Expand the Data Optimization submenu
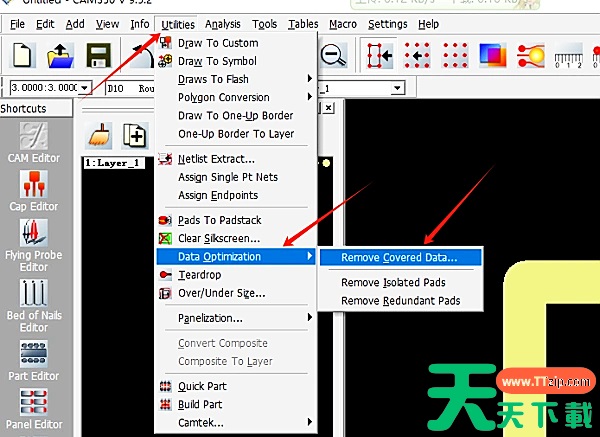The width and height of the screenshot is (600, 437). click(x=236, y=256)
